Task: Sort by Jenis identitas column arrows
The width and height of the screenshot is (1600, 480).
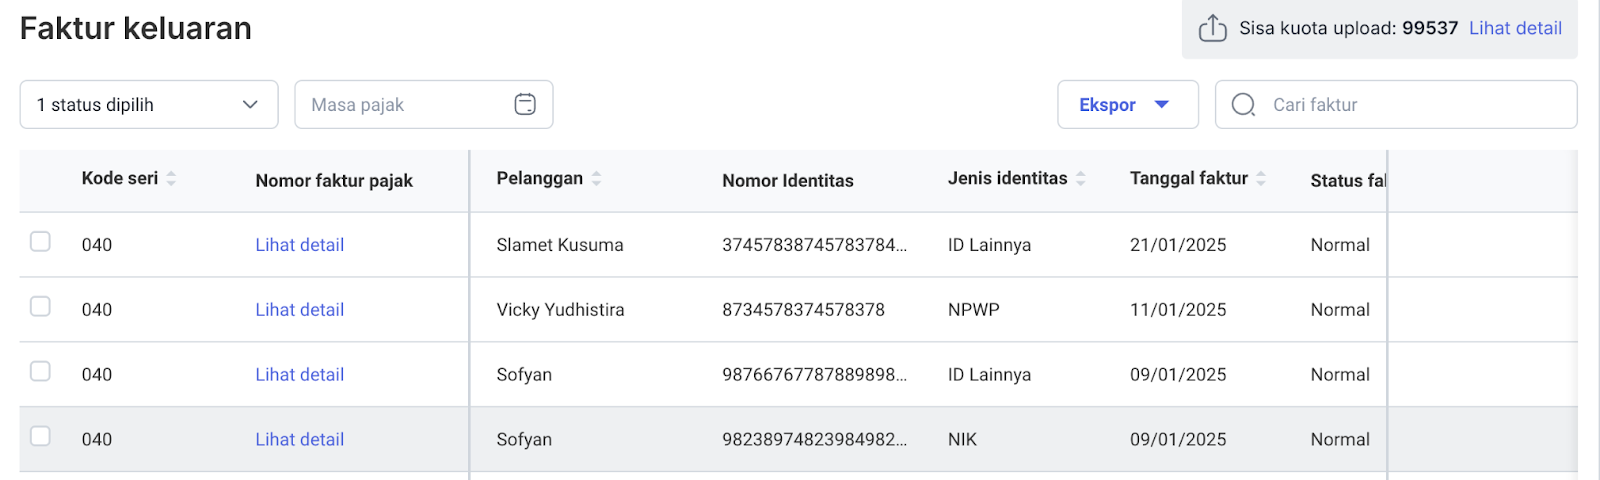Action: click(1081, 178)
